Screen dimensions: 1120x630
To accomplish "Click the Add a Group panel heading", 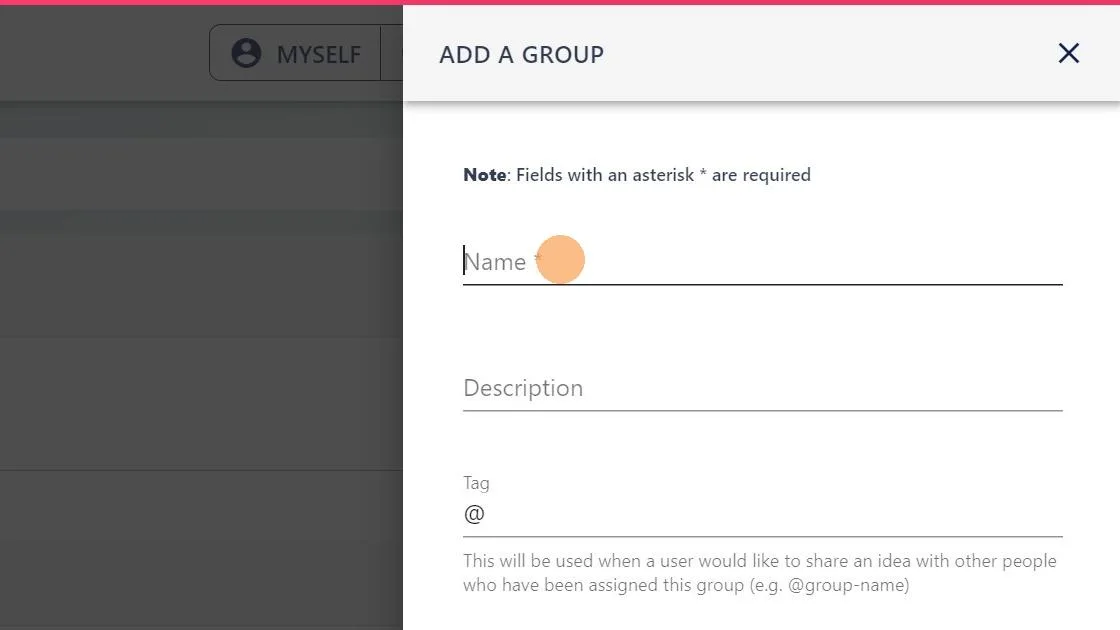I will point(521,54).
